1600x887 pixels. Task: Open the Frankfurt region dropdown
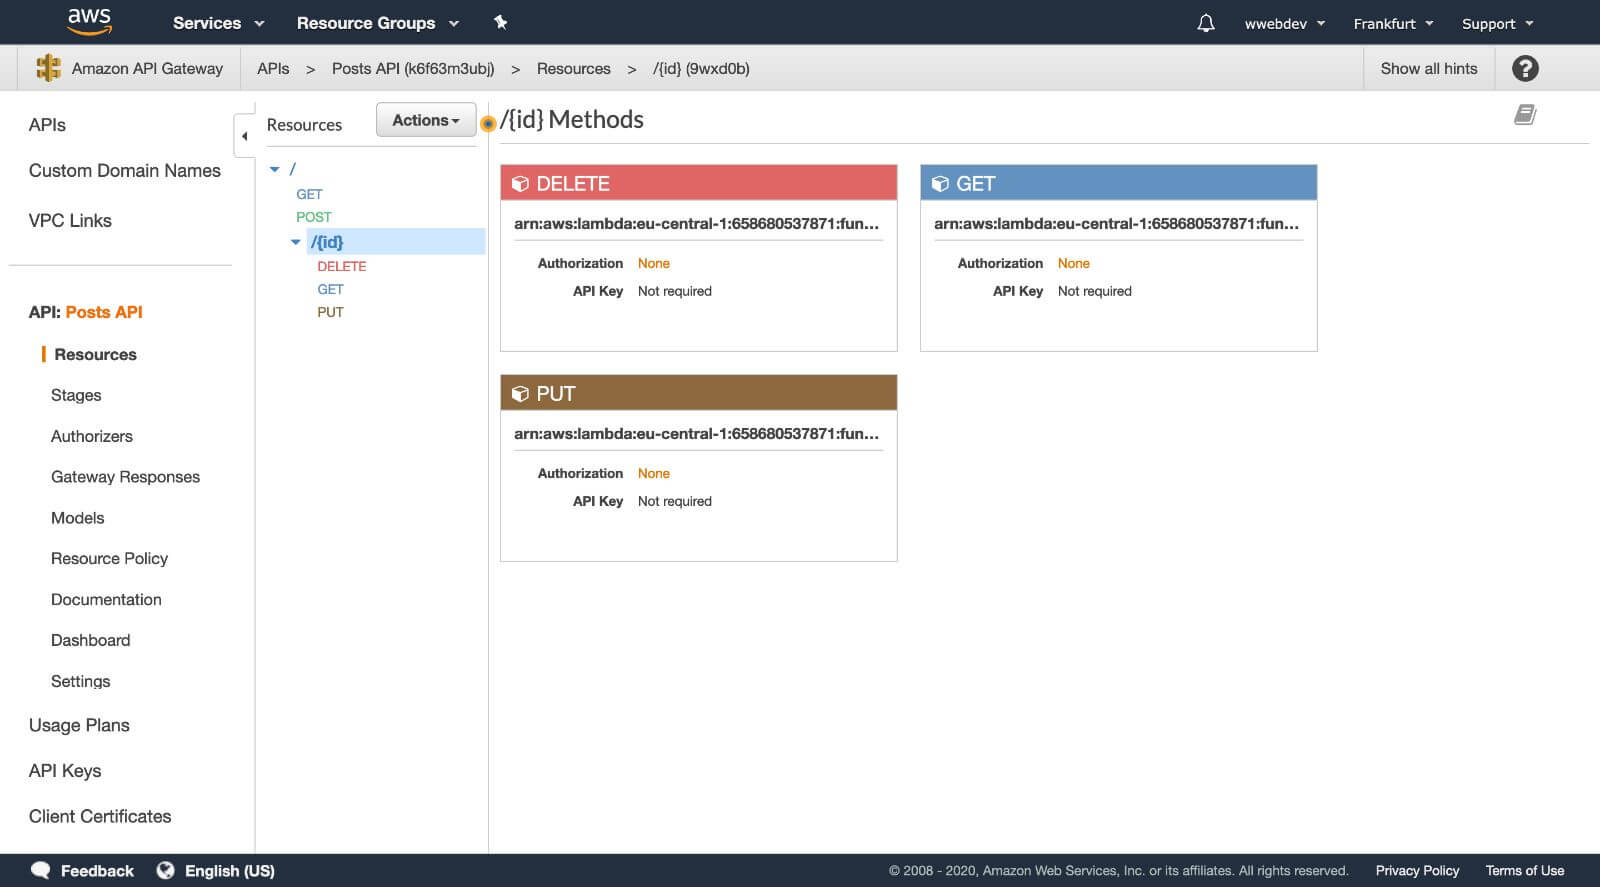[1393, 23]
